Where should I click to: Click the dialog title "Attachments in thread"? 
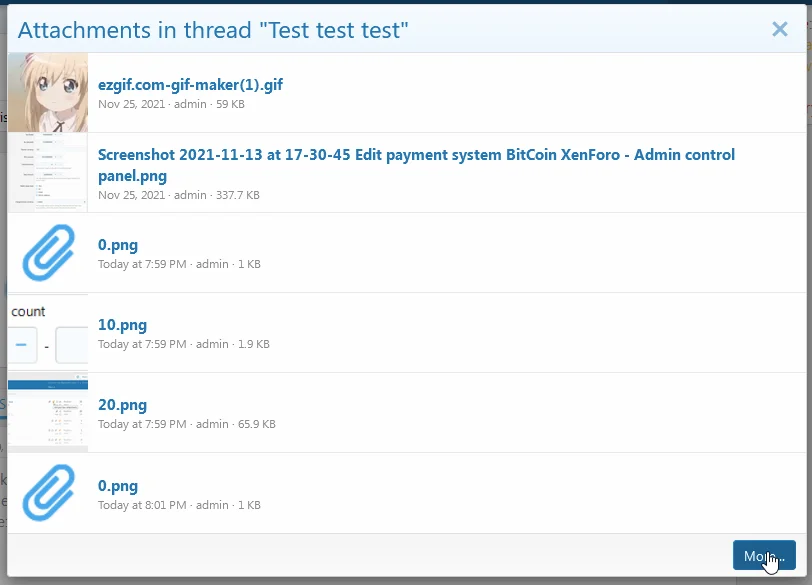click(x=213, y=30)
